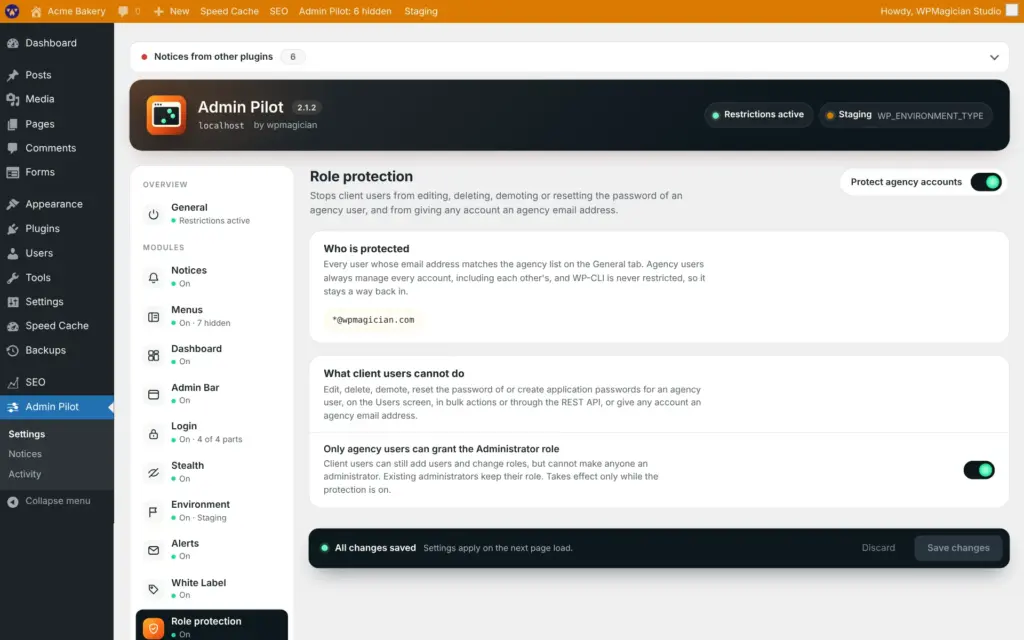
Task: Click the Login padlock icon
Action: pos(153,434)
